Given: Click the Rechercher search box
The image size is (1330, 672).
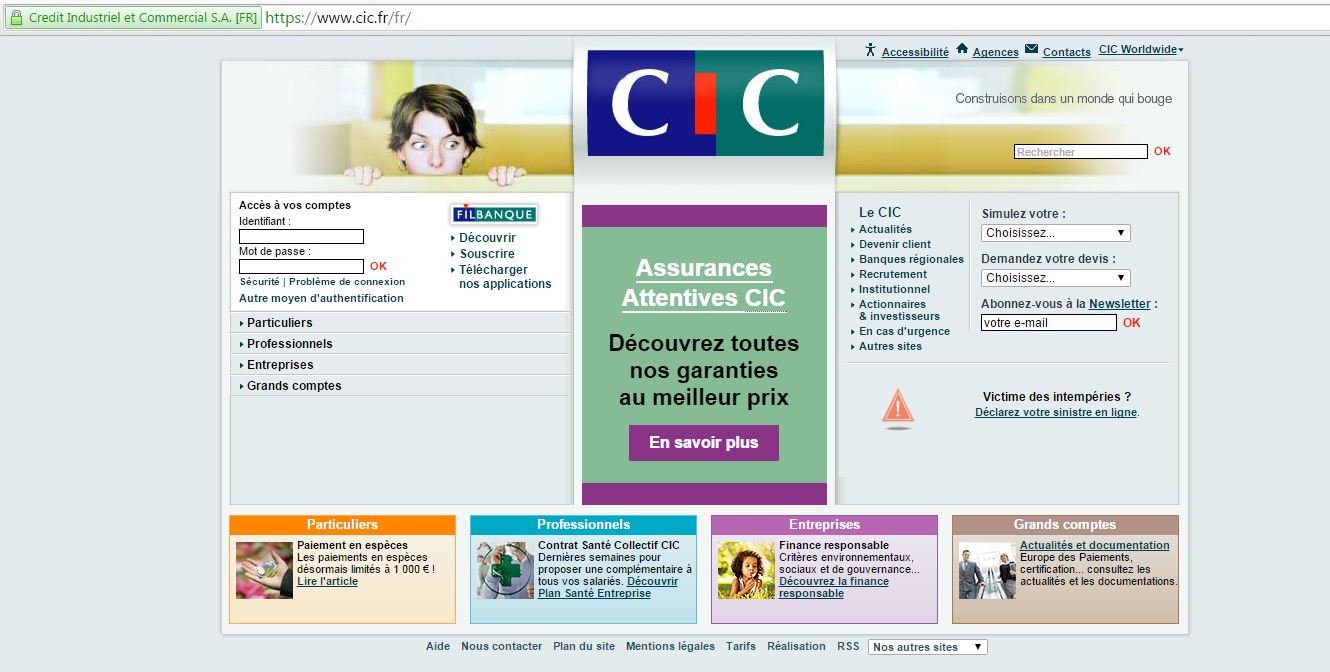Looking at the screenshot, I should 1081,152.
